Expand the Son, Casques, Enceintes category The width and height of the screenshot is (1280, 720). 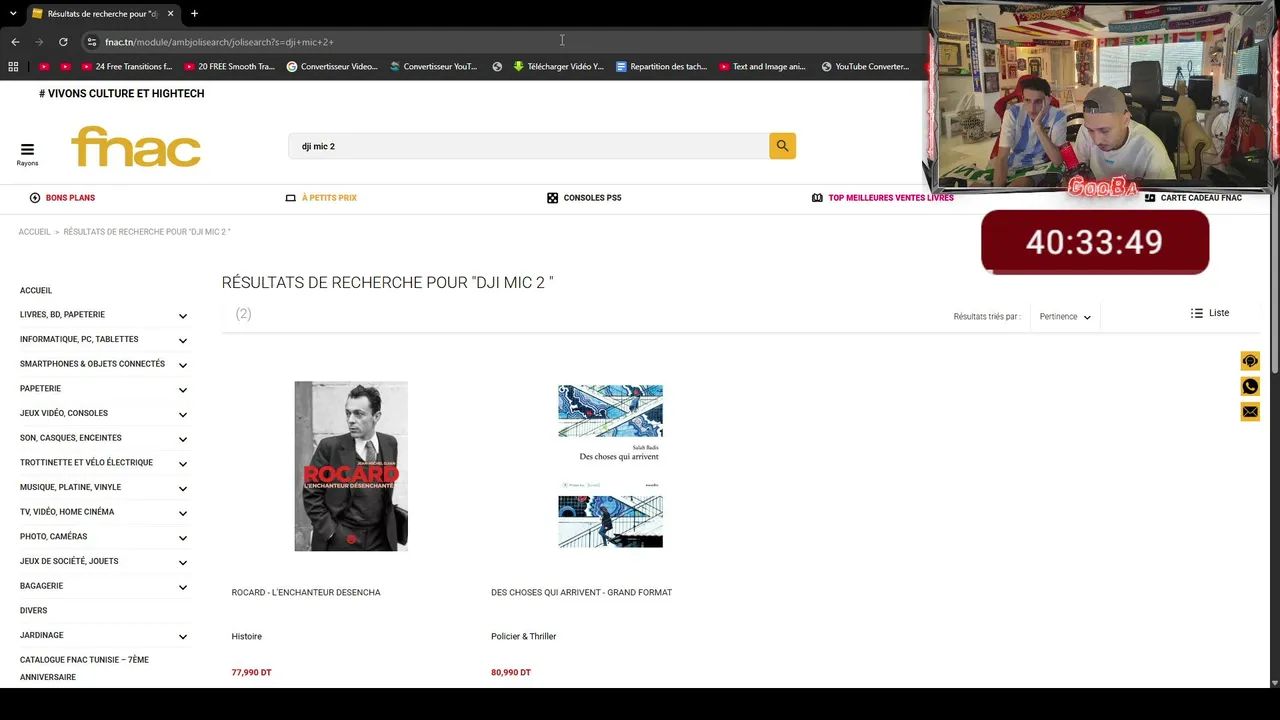point(183,439)
